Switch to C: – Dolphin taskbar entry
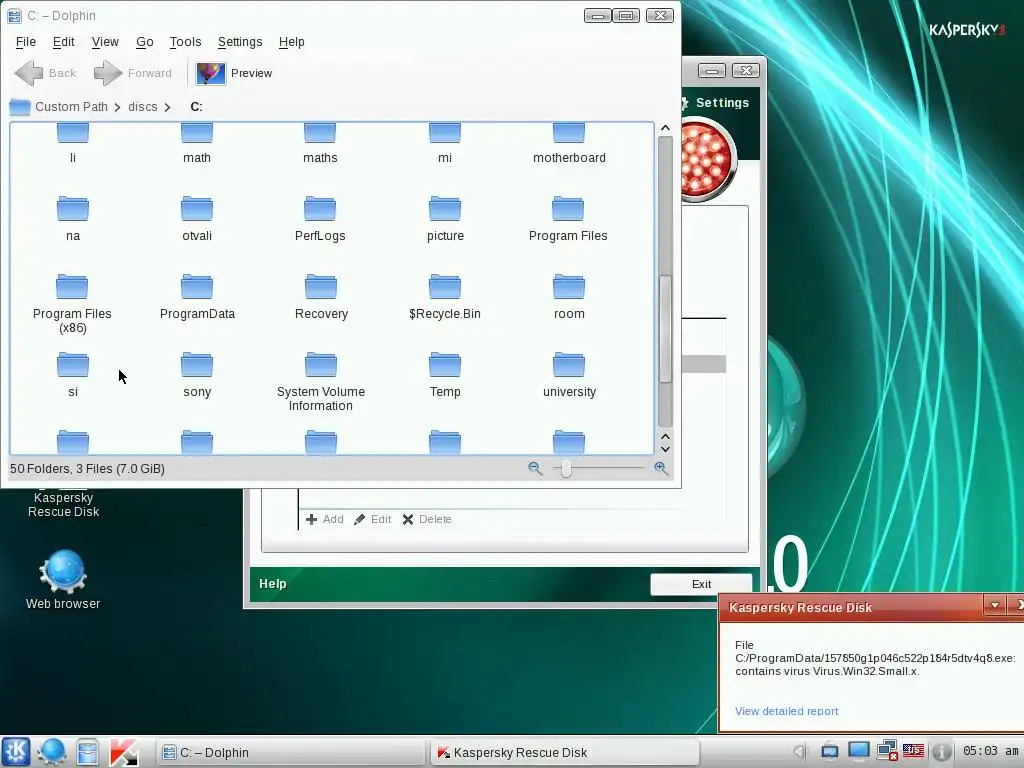Screen dimensions: 1024x768 pyautogui.click(x=290, y=752)
